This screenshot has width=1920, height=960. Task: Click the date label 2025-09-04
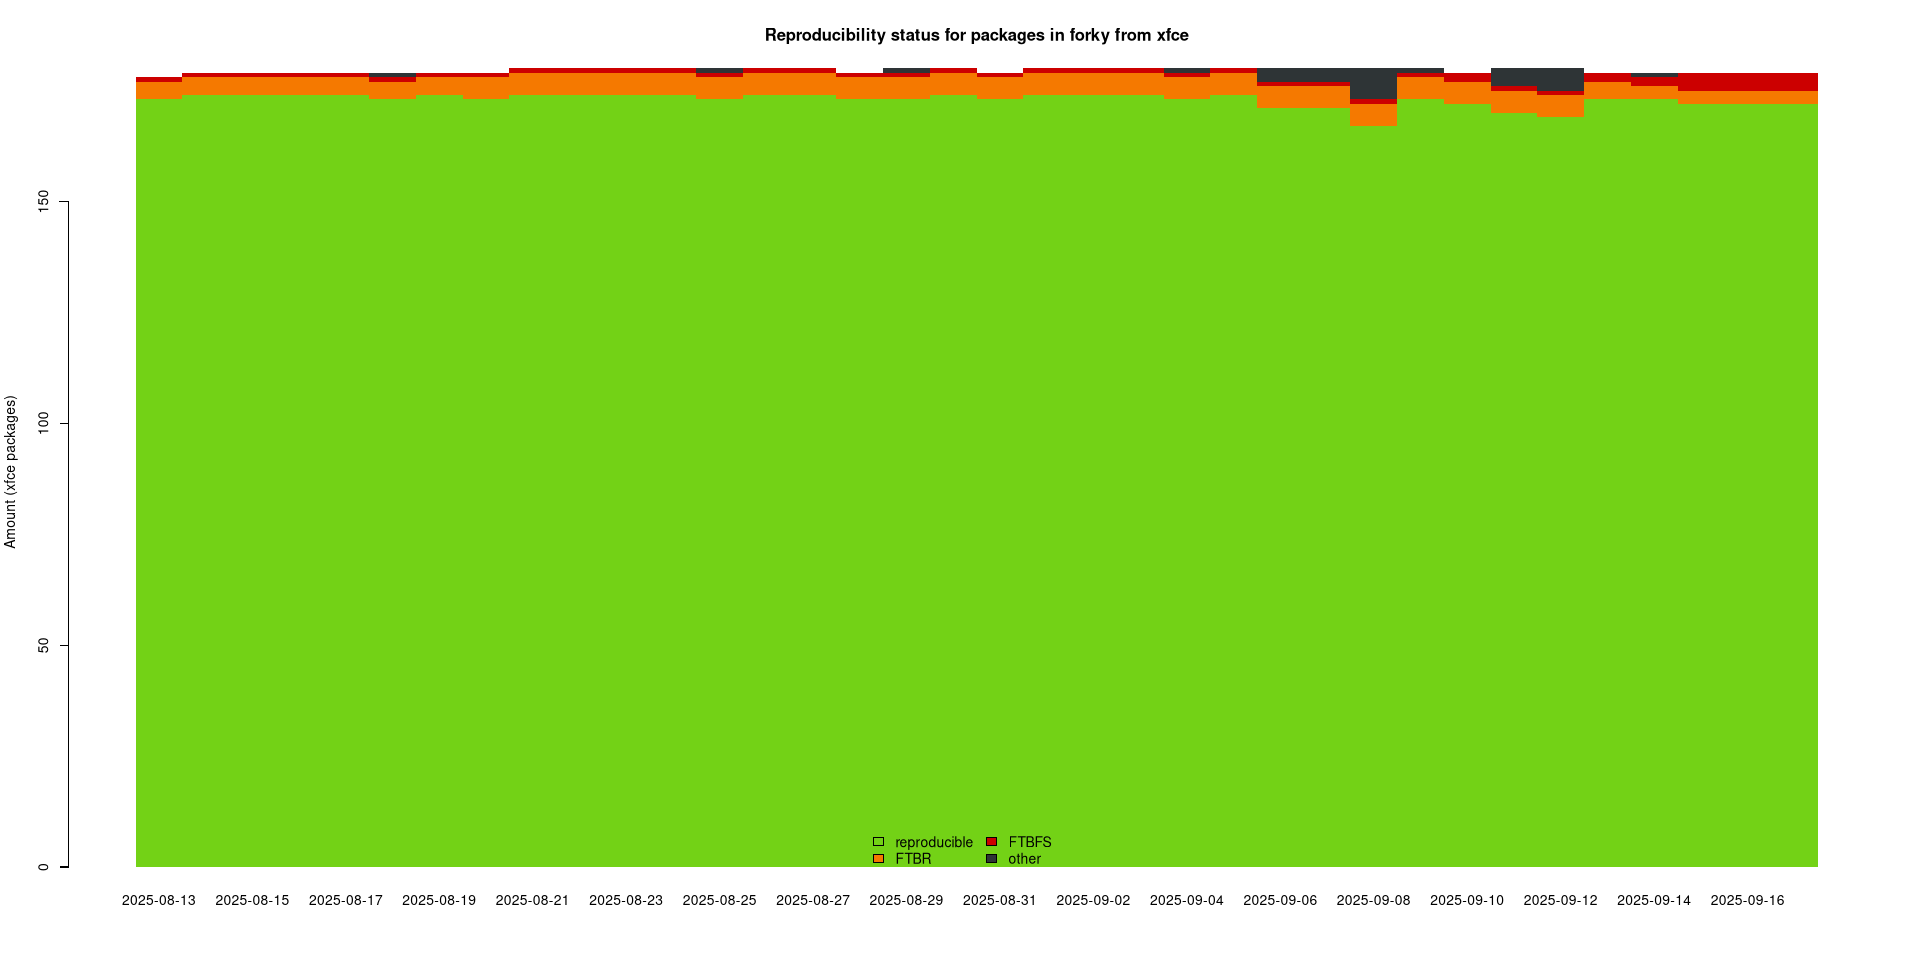click(1187, 900)
